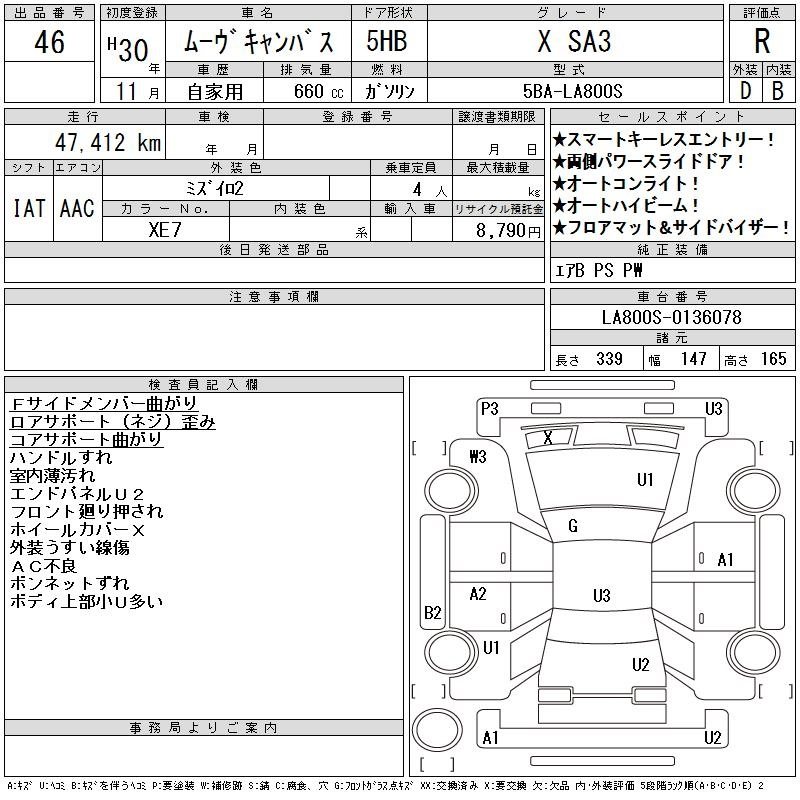This screenshot has width=800, height=800.
Task: Click the B2 dent marker
Action: [x=432, y=612]
